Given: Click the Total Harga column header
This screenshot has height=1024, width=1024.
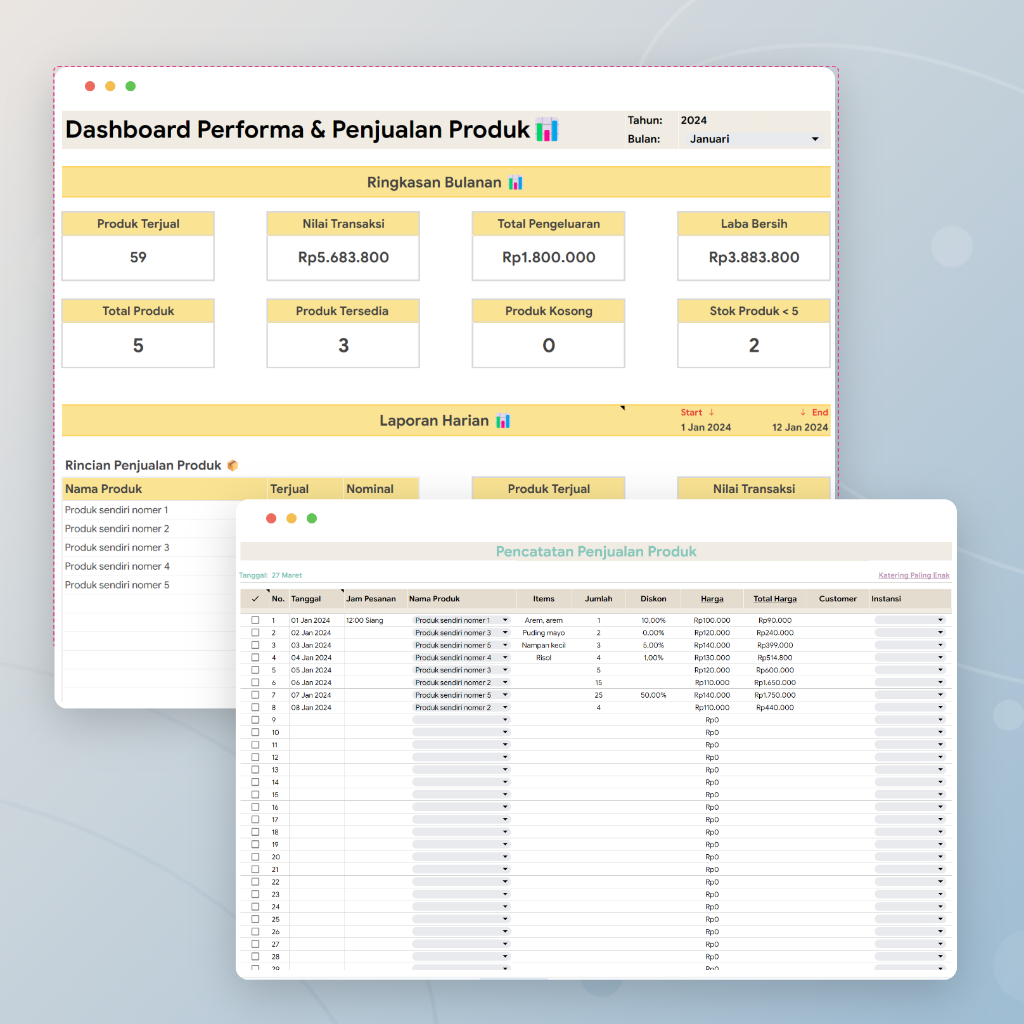Looking at the screenshot, I should tap(775, 599).
